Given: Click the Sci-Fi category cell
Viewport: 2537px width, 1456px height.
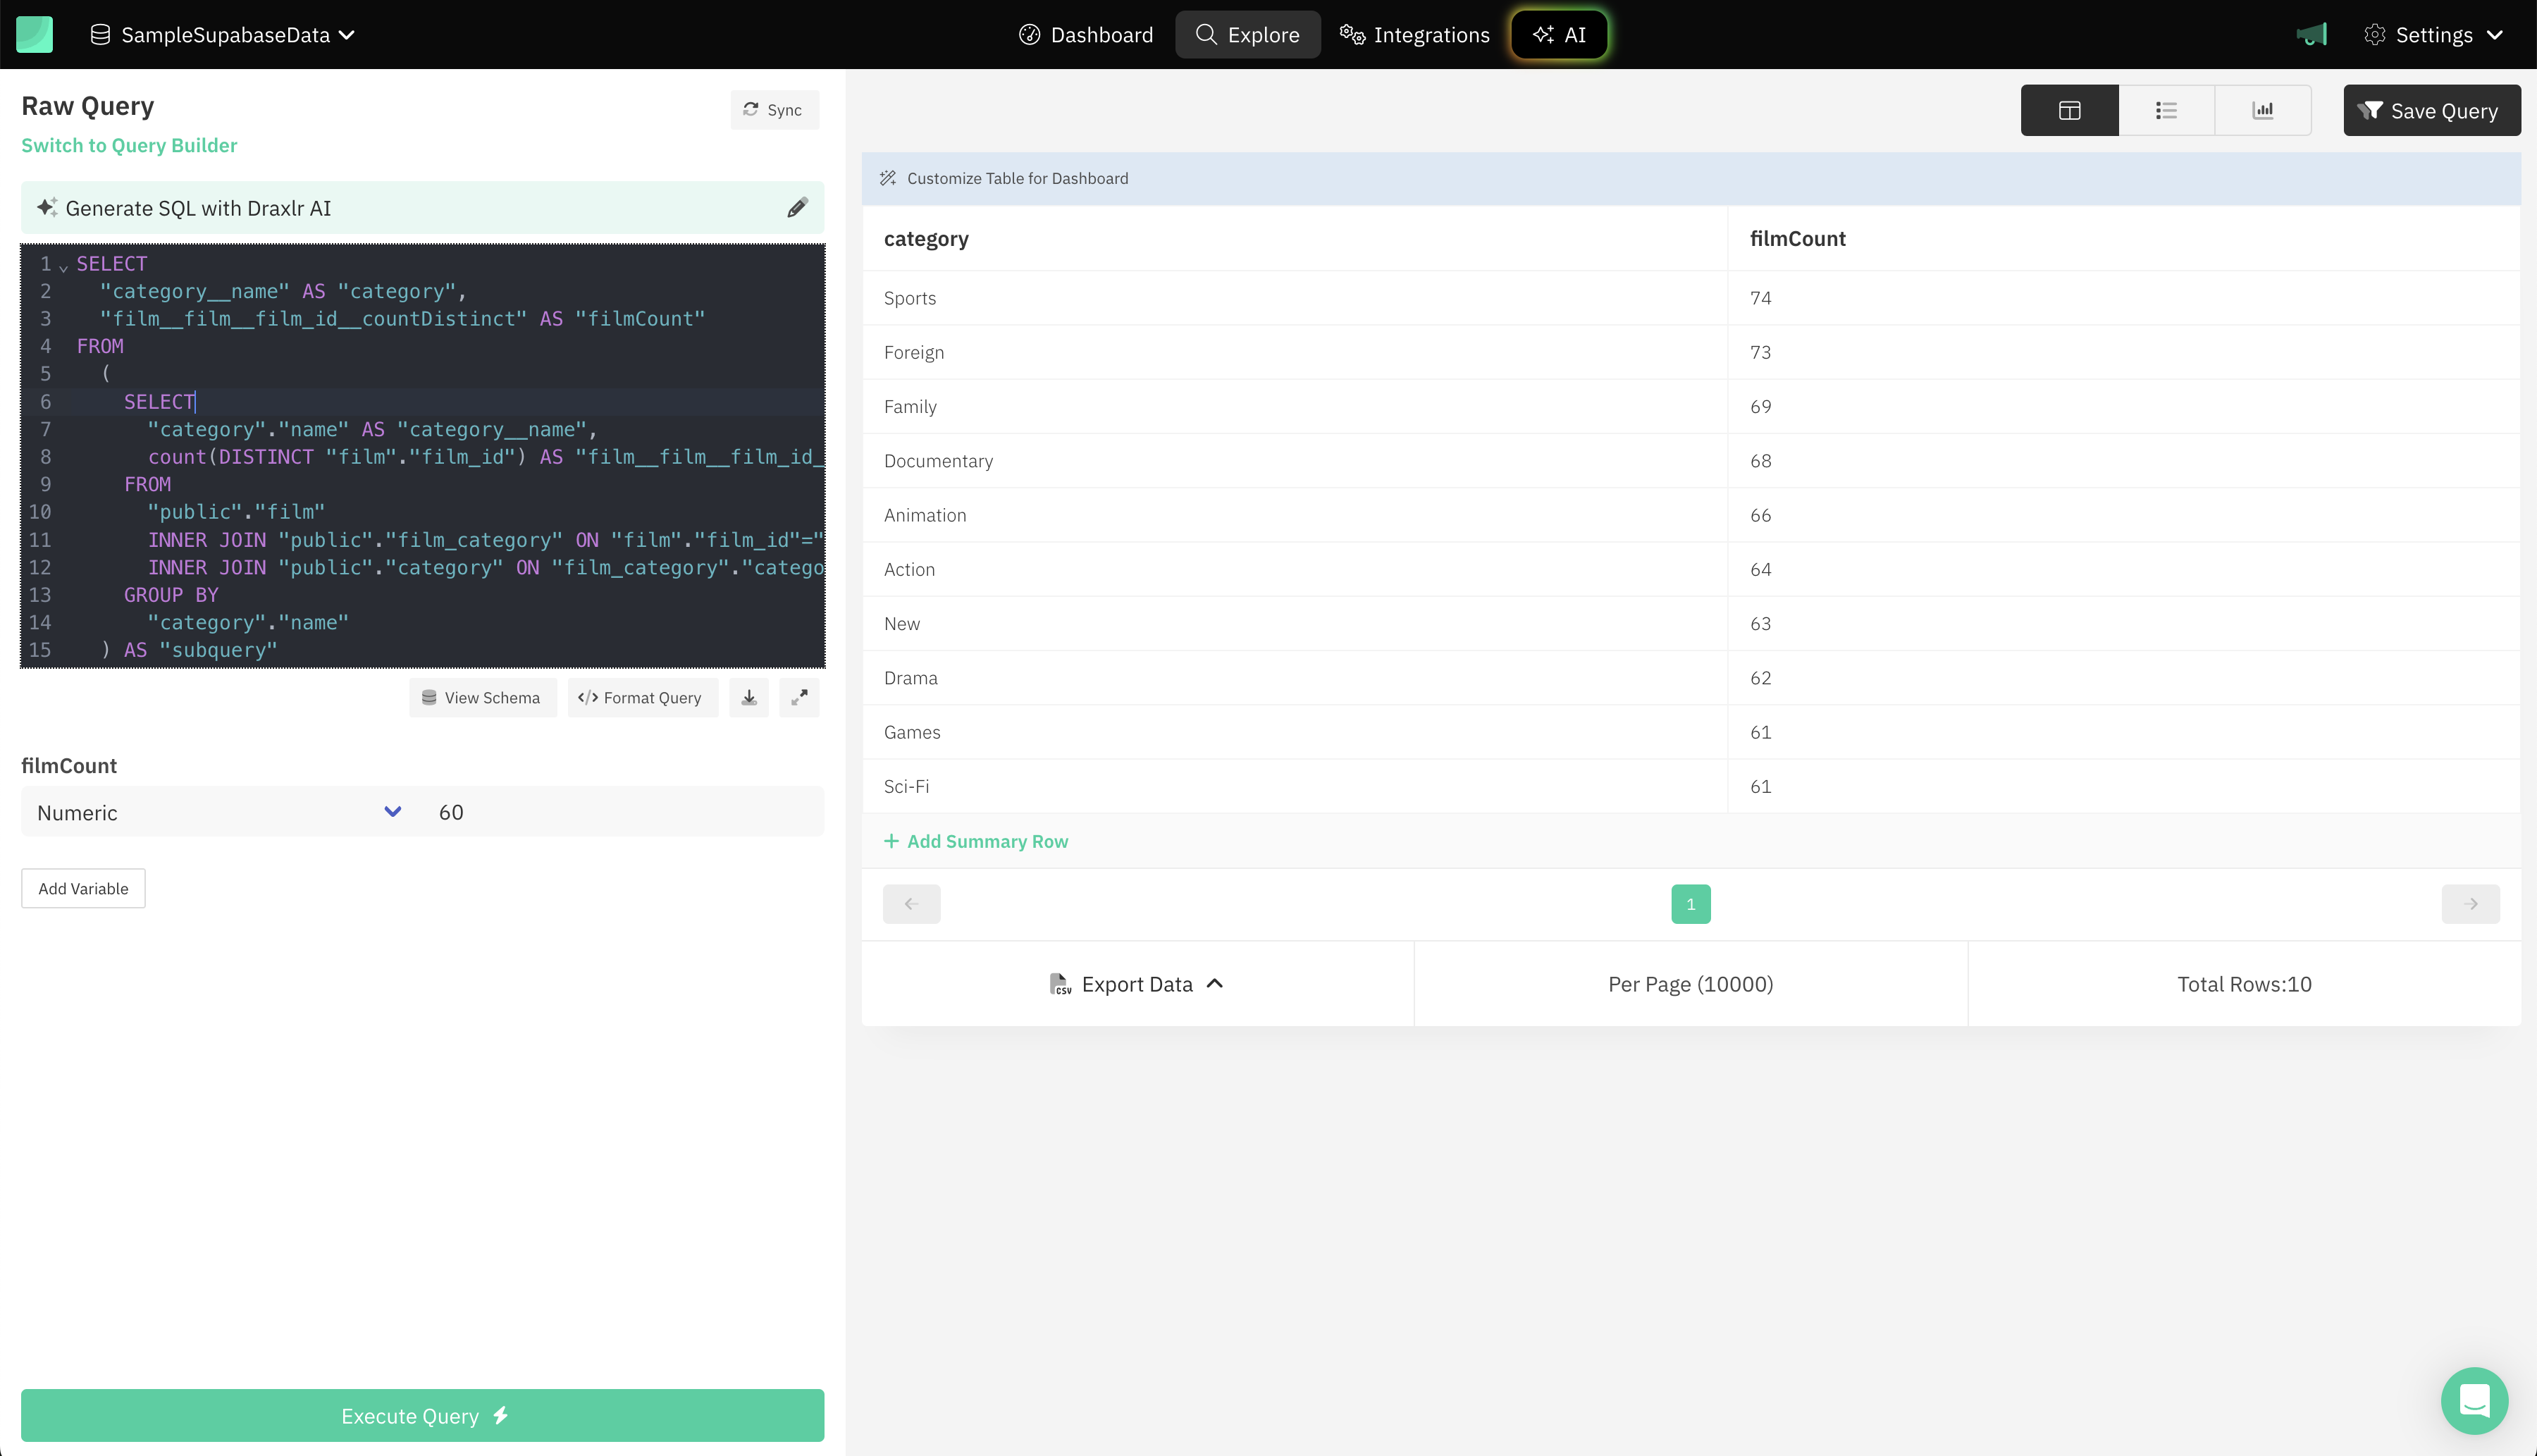Looking at the screenshot, I should [x=1294, y=786].
